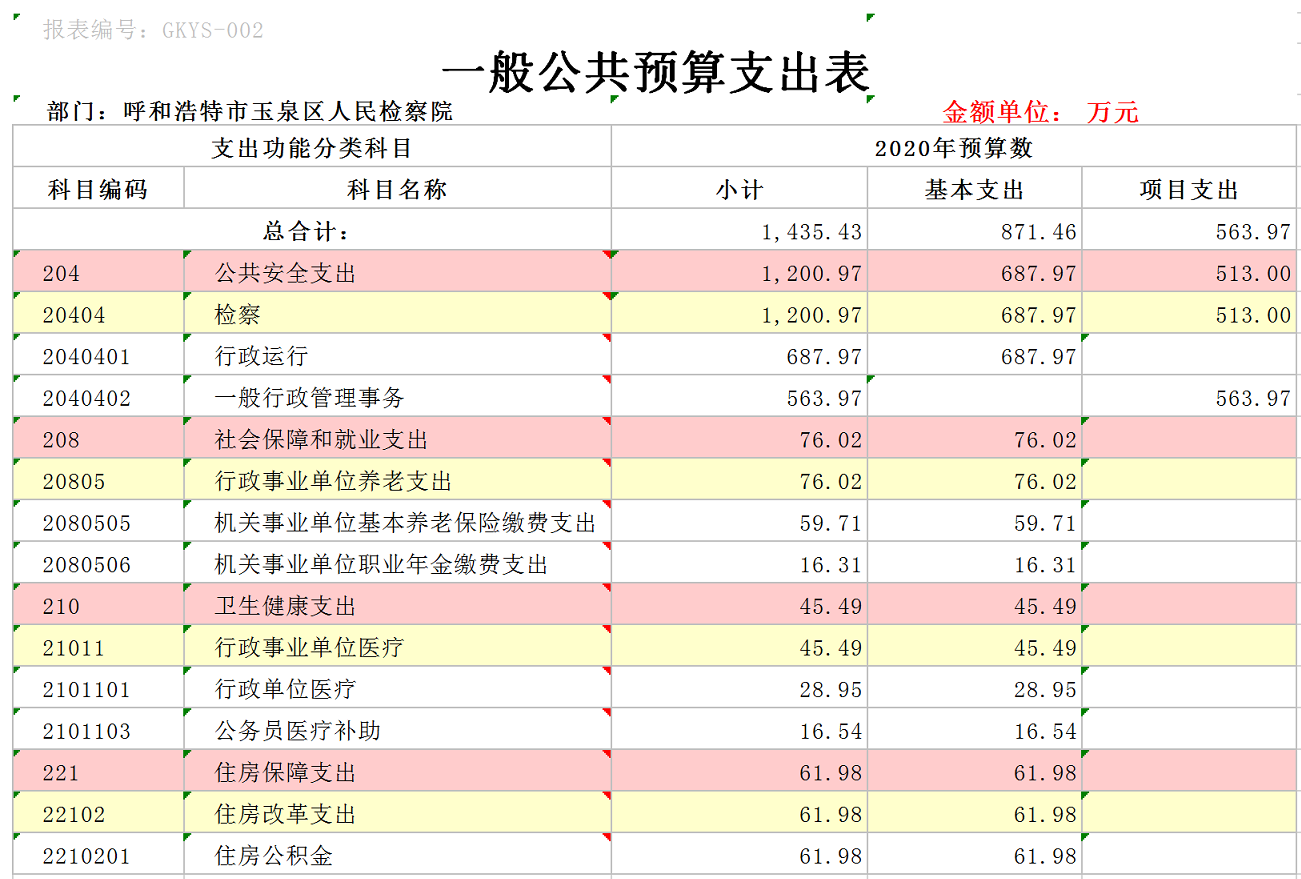Select code cell 2101103

pyautogui.click(x=98, y=731)
